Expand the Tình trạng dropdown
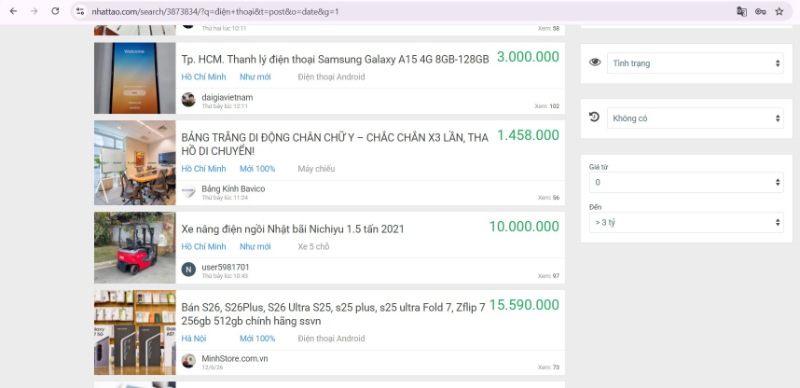Screen dimensions: 800x388 (x=695, y=63)
